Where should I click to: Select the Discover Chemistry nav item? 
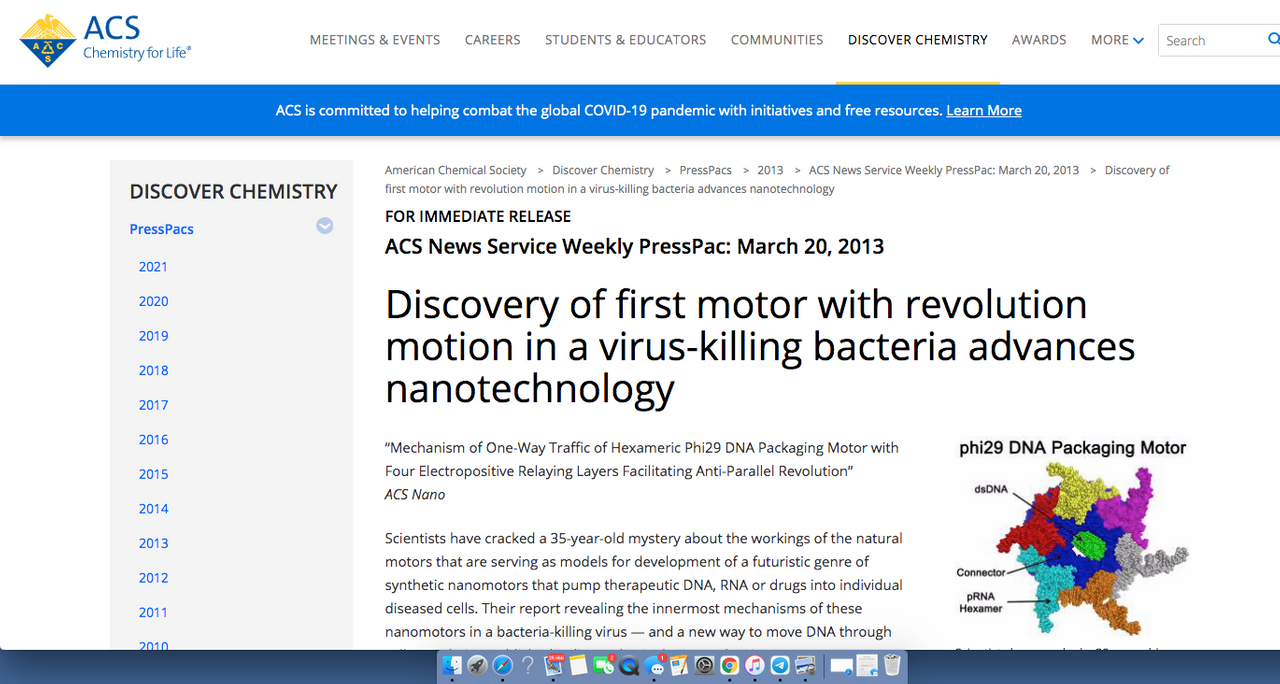tap(918, 40)
